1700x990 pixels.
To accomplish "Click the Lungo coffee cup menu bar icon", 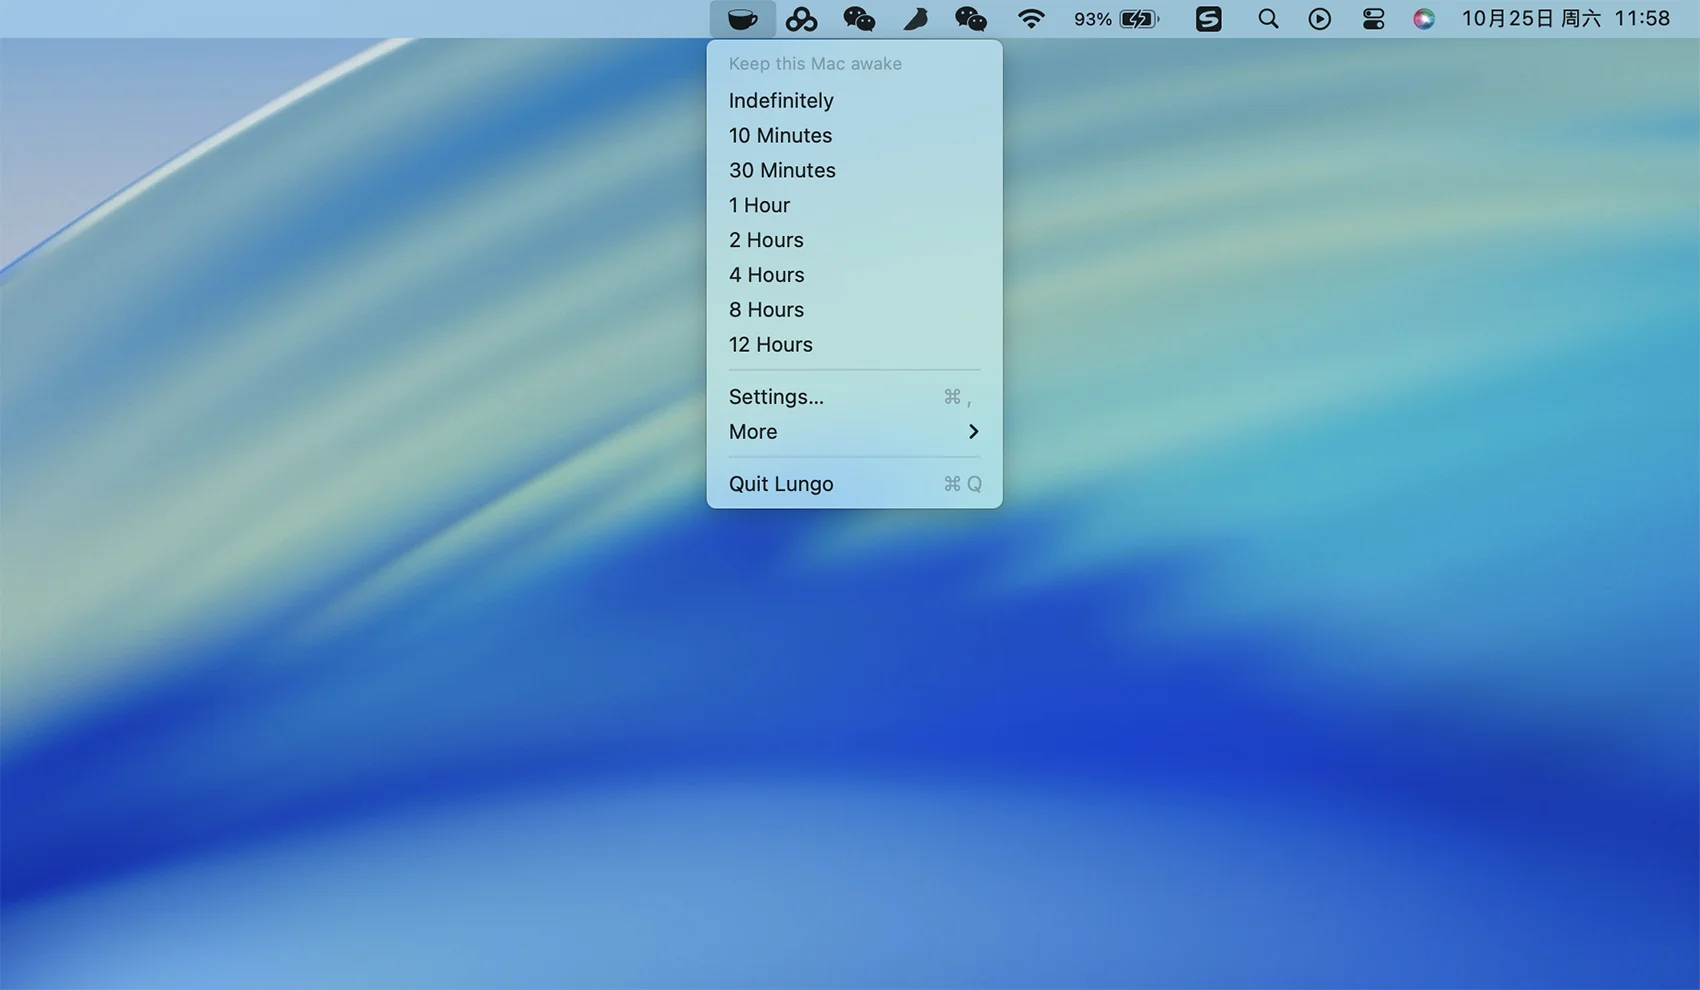I will pyautogui.click(x=742, y=19).
